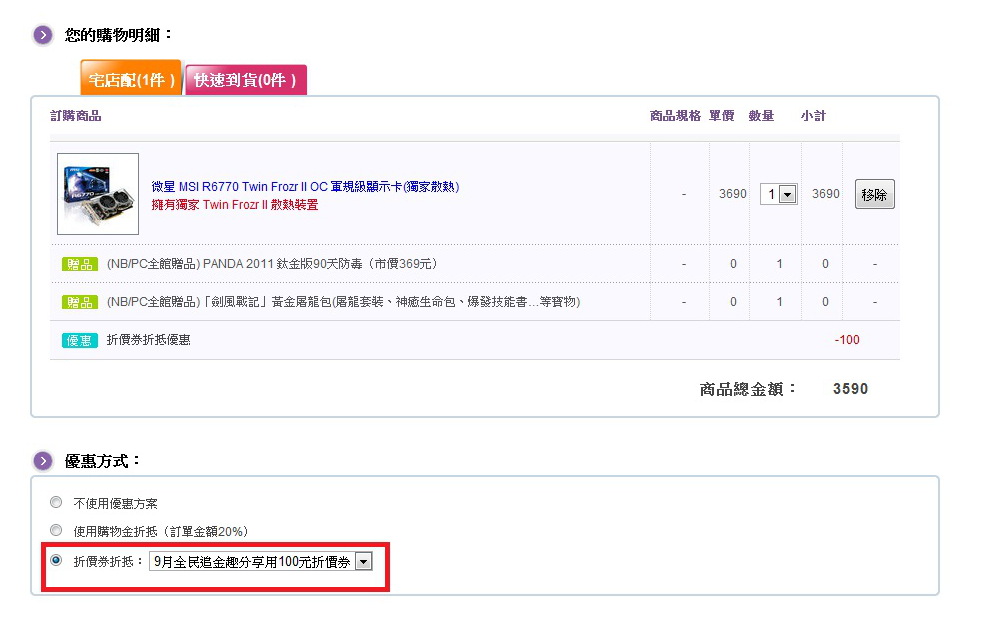Screen dimensions: 989x623
Task: Click the 商品規格 column header
Action: (x=675, y=116)
